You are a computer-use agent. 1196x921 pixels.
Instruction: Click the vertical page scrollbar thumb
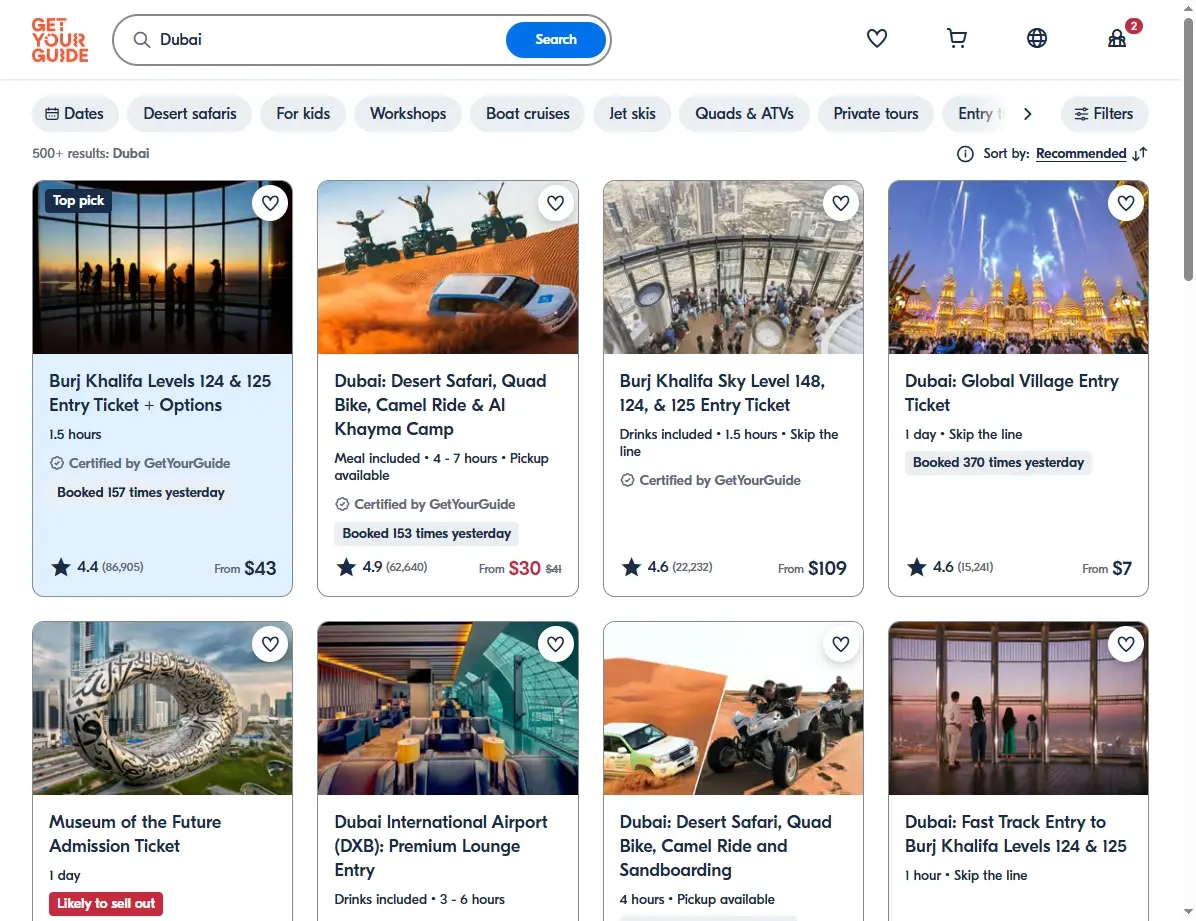pos(1188,149)
